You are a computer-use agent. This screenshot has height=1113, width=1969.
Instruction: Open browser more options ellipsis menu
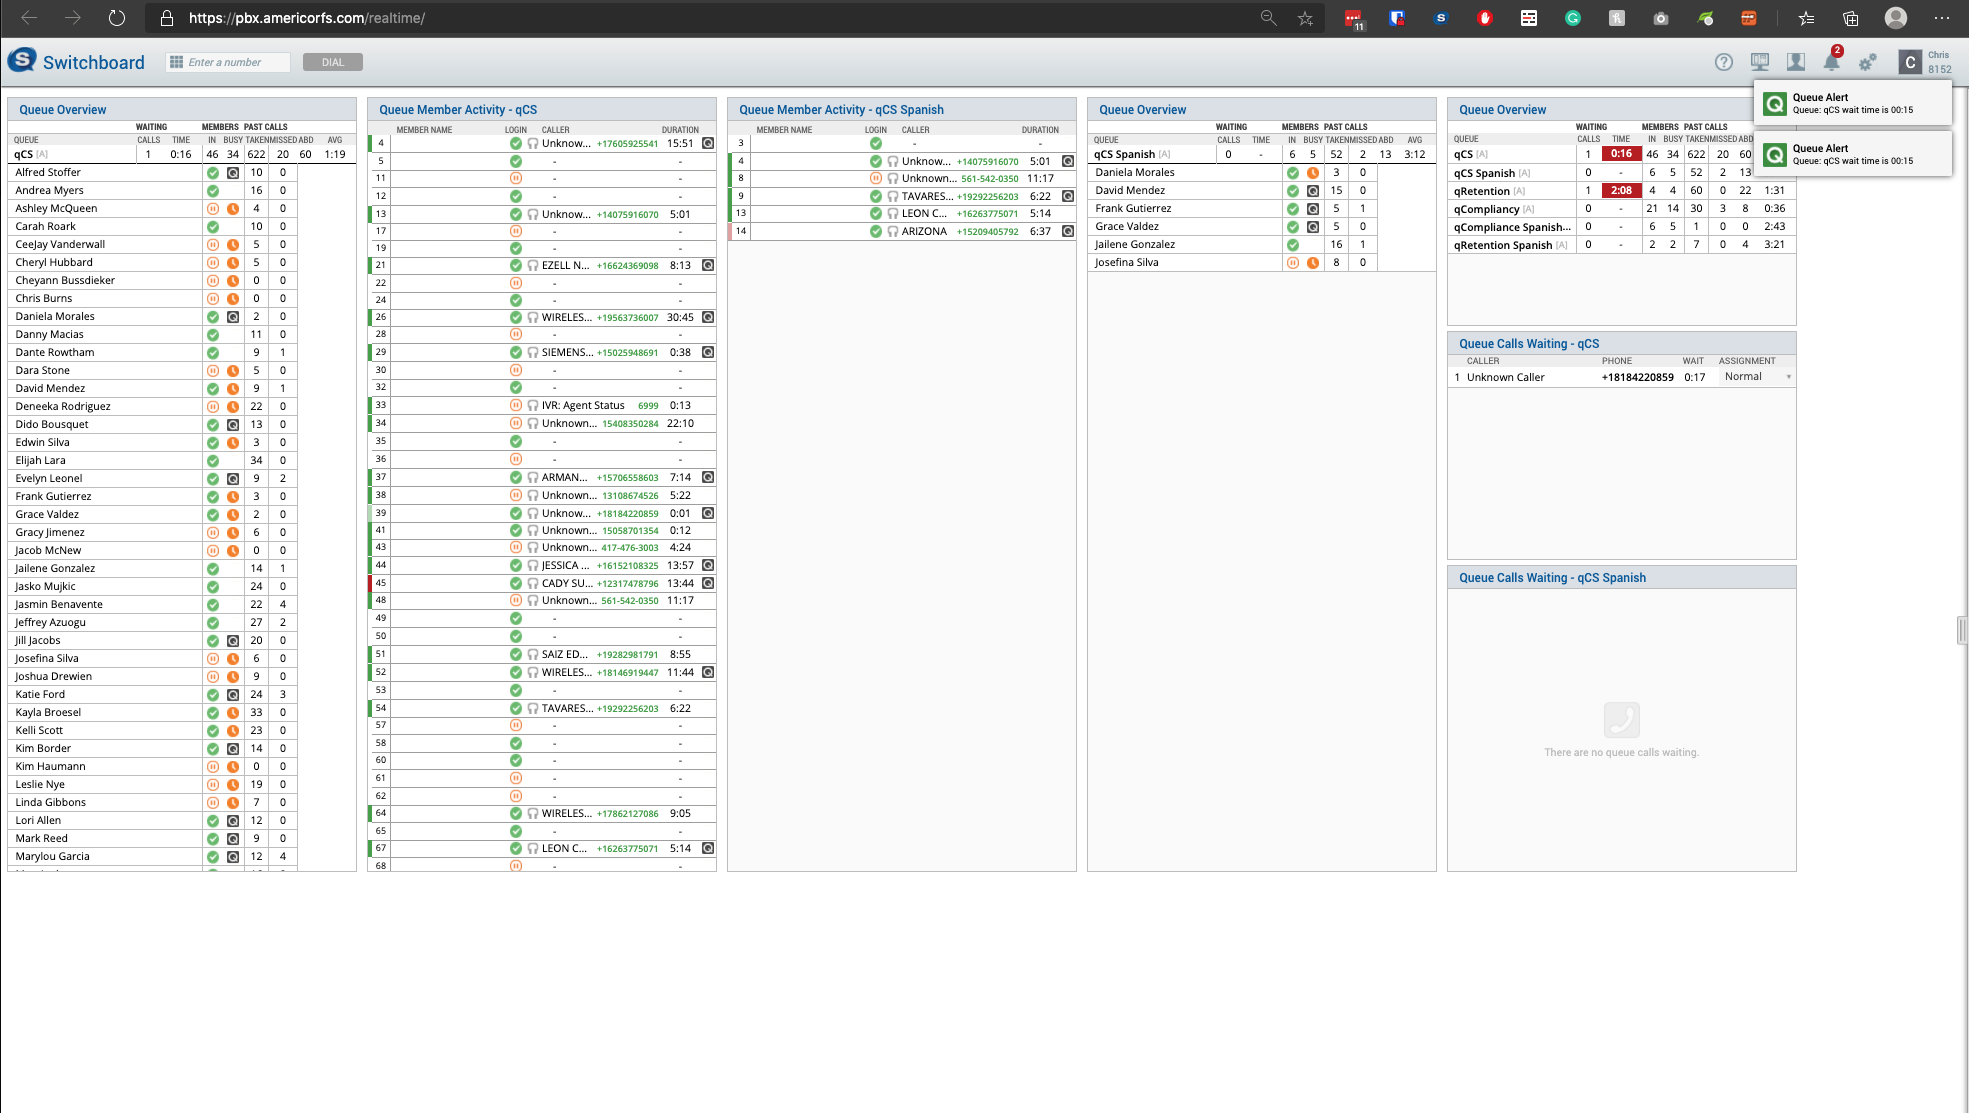[x=1941, y=18]
